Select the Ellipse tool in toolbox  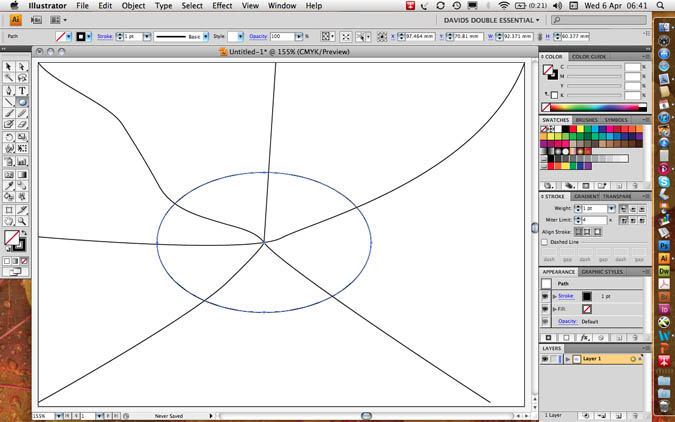(22, 102)
